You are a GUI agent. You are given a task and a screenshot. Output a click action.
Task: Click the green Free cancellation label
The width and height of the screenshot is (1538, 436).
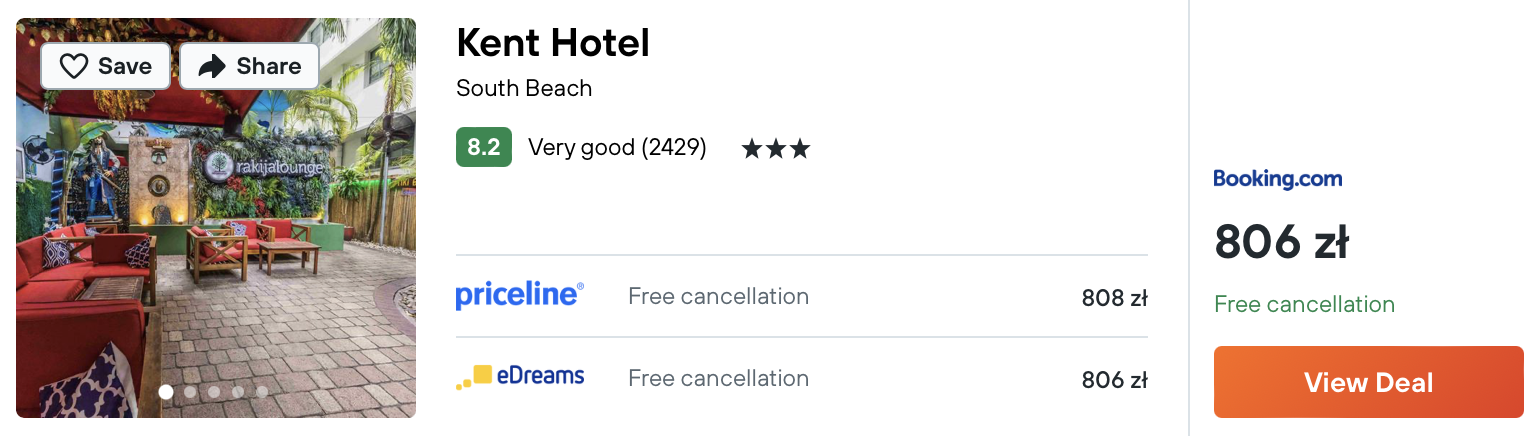point(1304,304)
